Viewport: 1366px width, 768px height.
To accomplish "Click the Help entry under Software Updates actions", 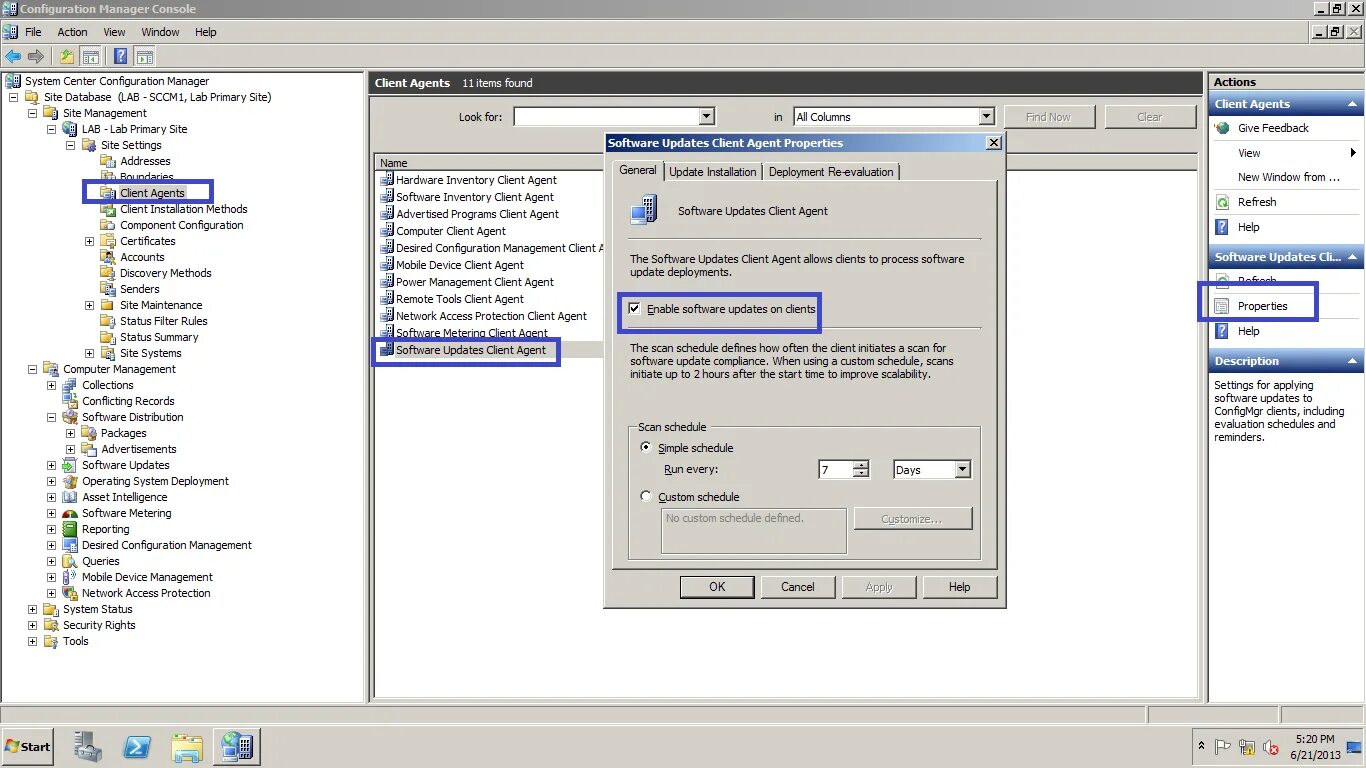I will (x=1249, y=331).
